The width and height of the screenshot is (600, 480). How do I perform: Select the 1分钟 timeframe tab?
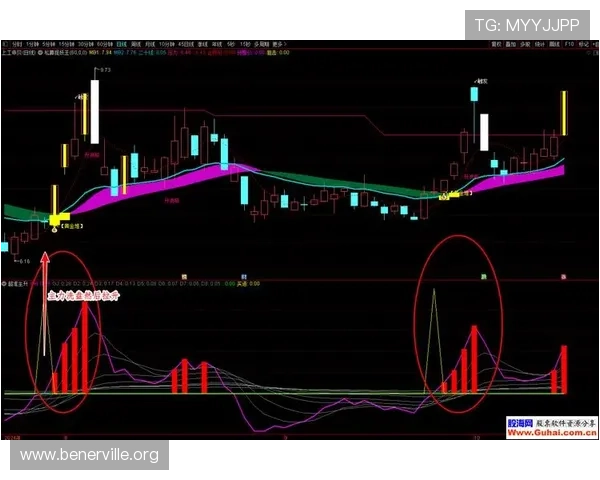[x=28, y=45]
